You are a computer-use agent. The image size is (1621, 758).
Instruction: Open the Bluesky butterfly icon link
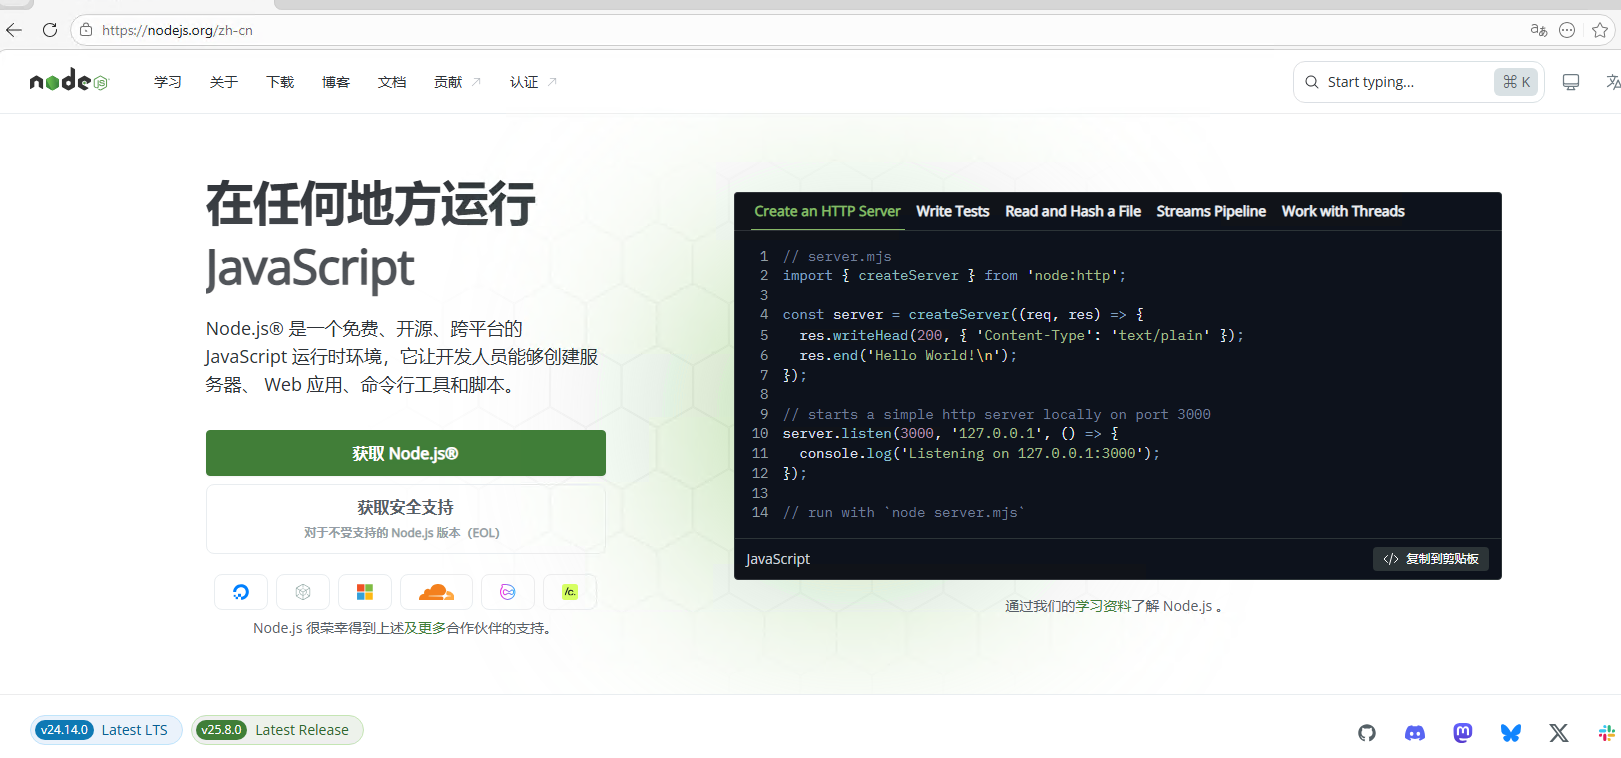(1511, 733)
